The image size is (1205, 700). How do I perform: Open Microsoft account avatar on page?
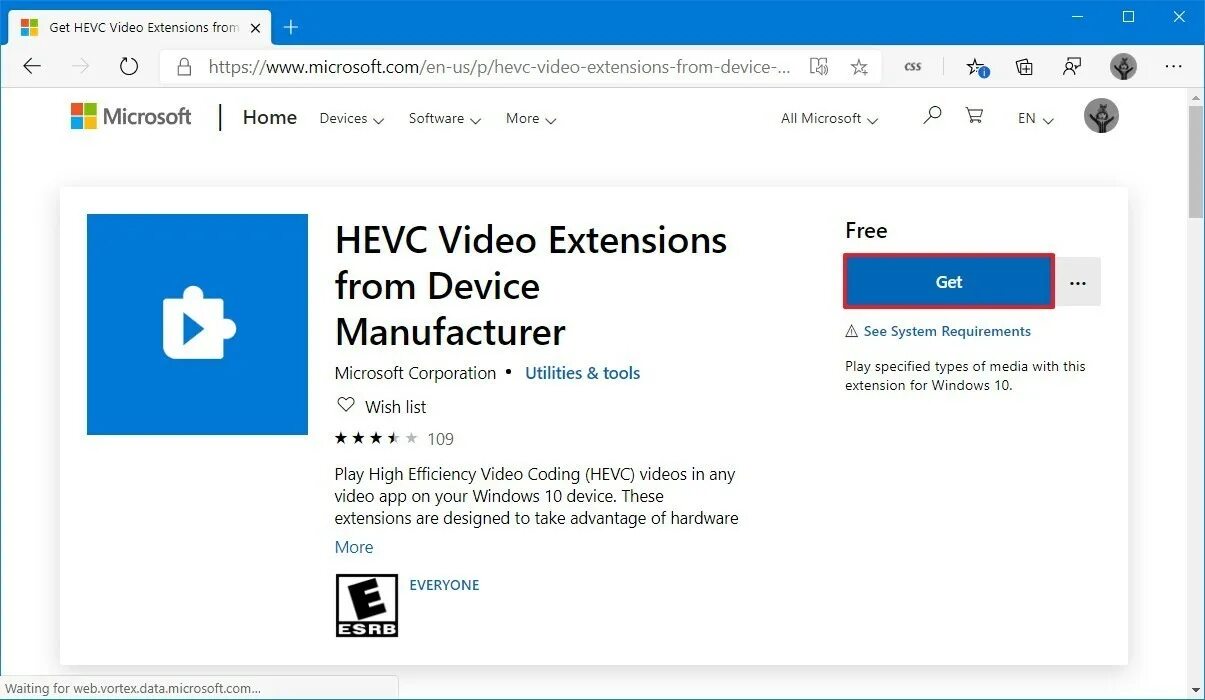click(x=1101, y=116)
